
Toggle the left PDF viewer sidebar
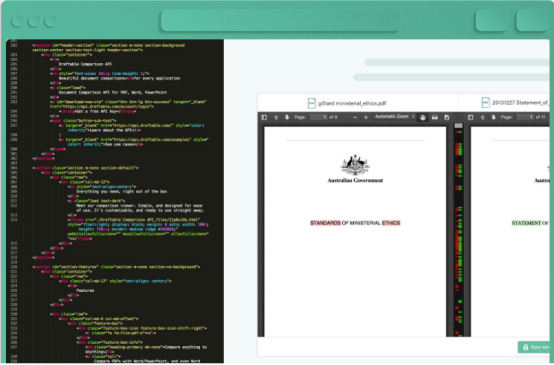point(264,117)
